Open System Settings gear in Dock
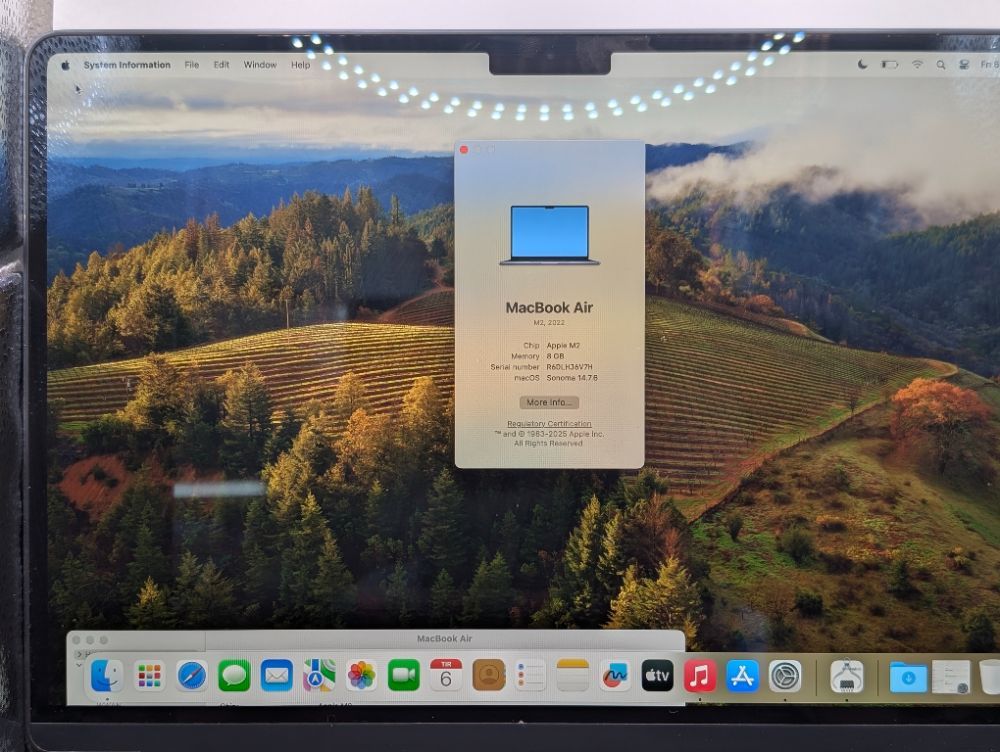Image resolution: width=1000 pixels, height=752 pixels. tap(784, 675)
